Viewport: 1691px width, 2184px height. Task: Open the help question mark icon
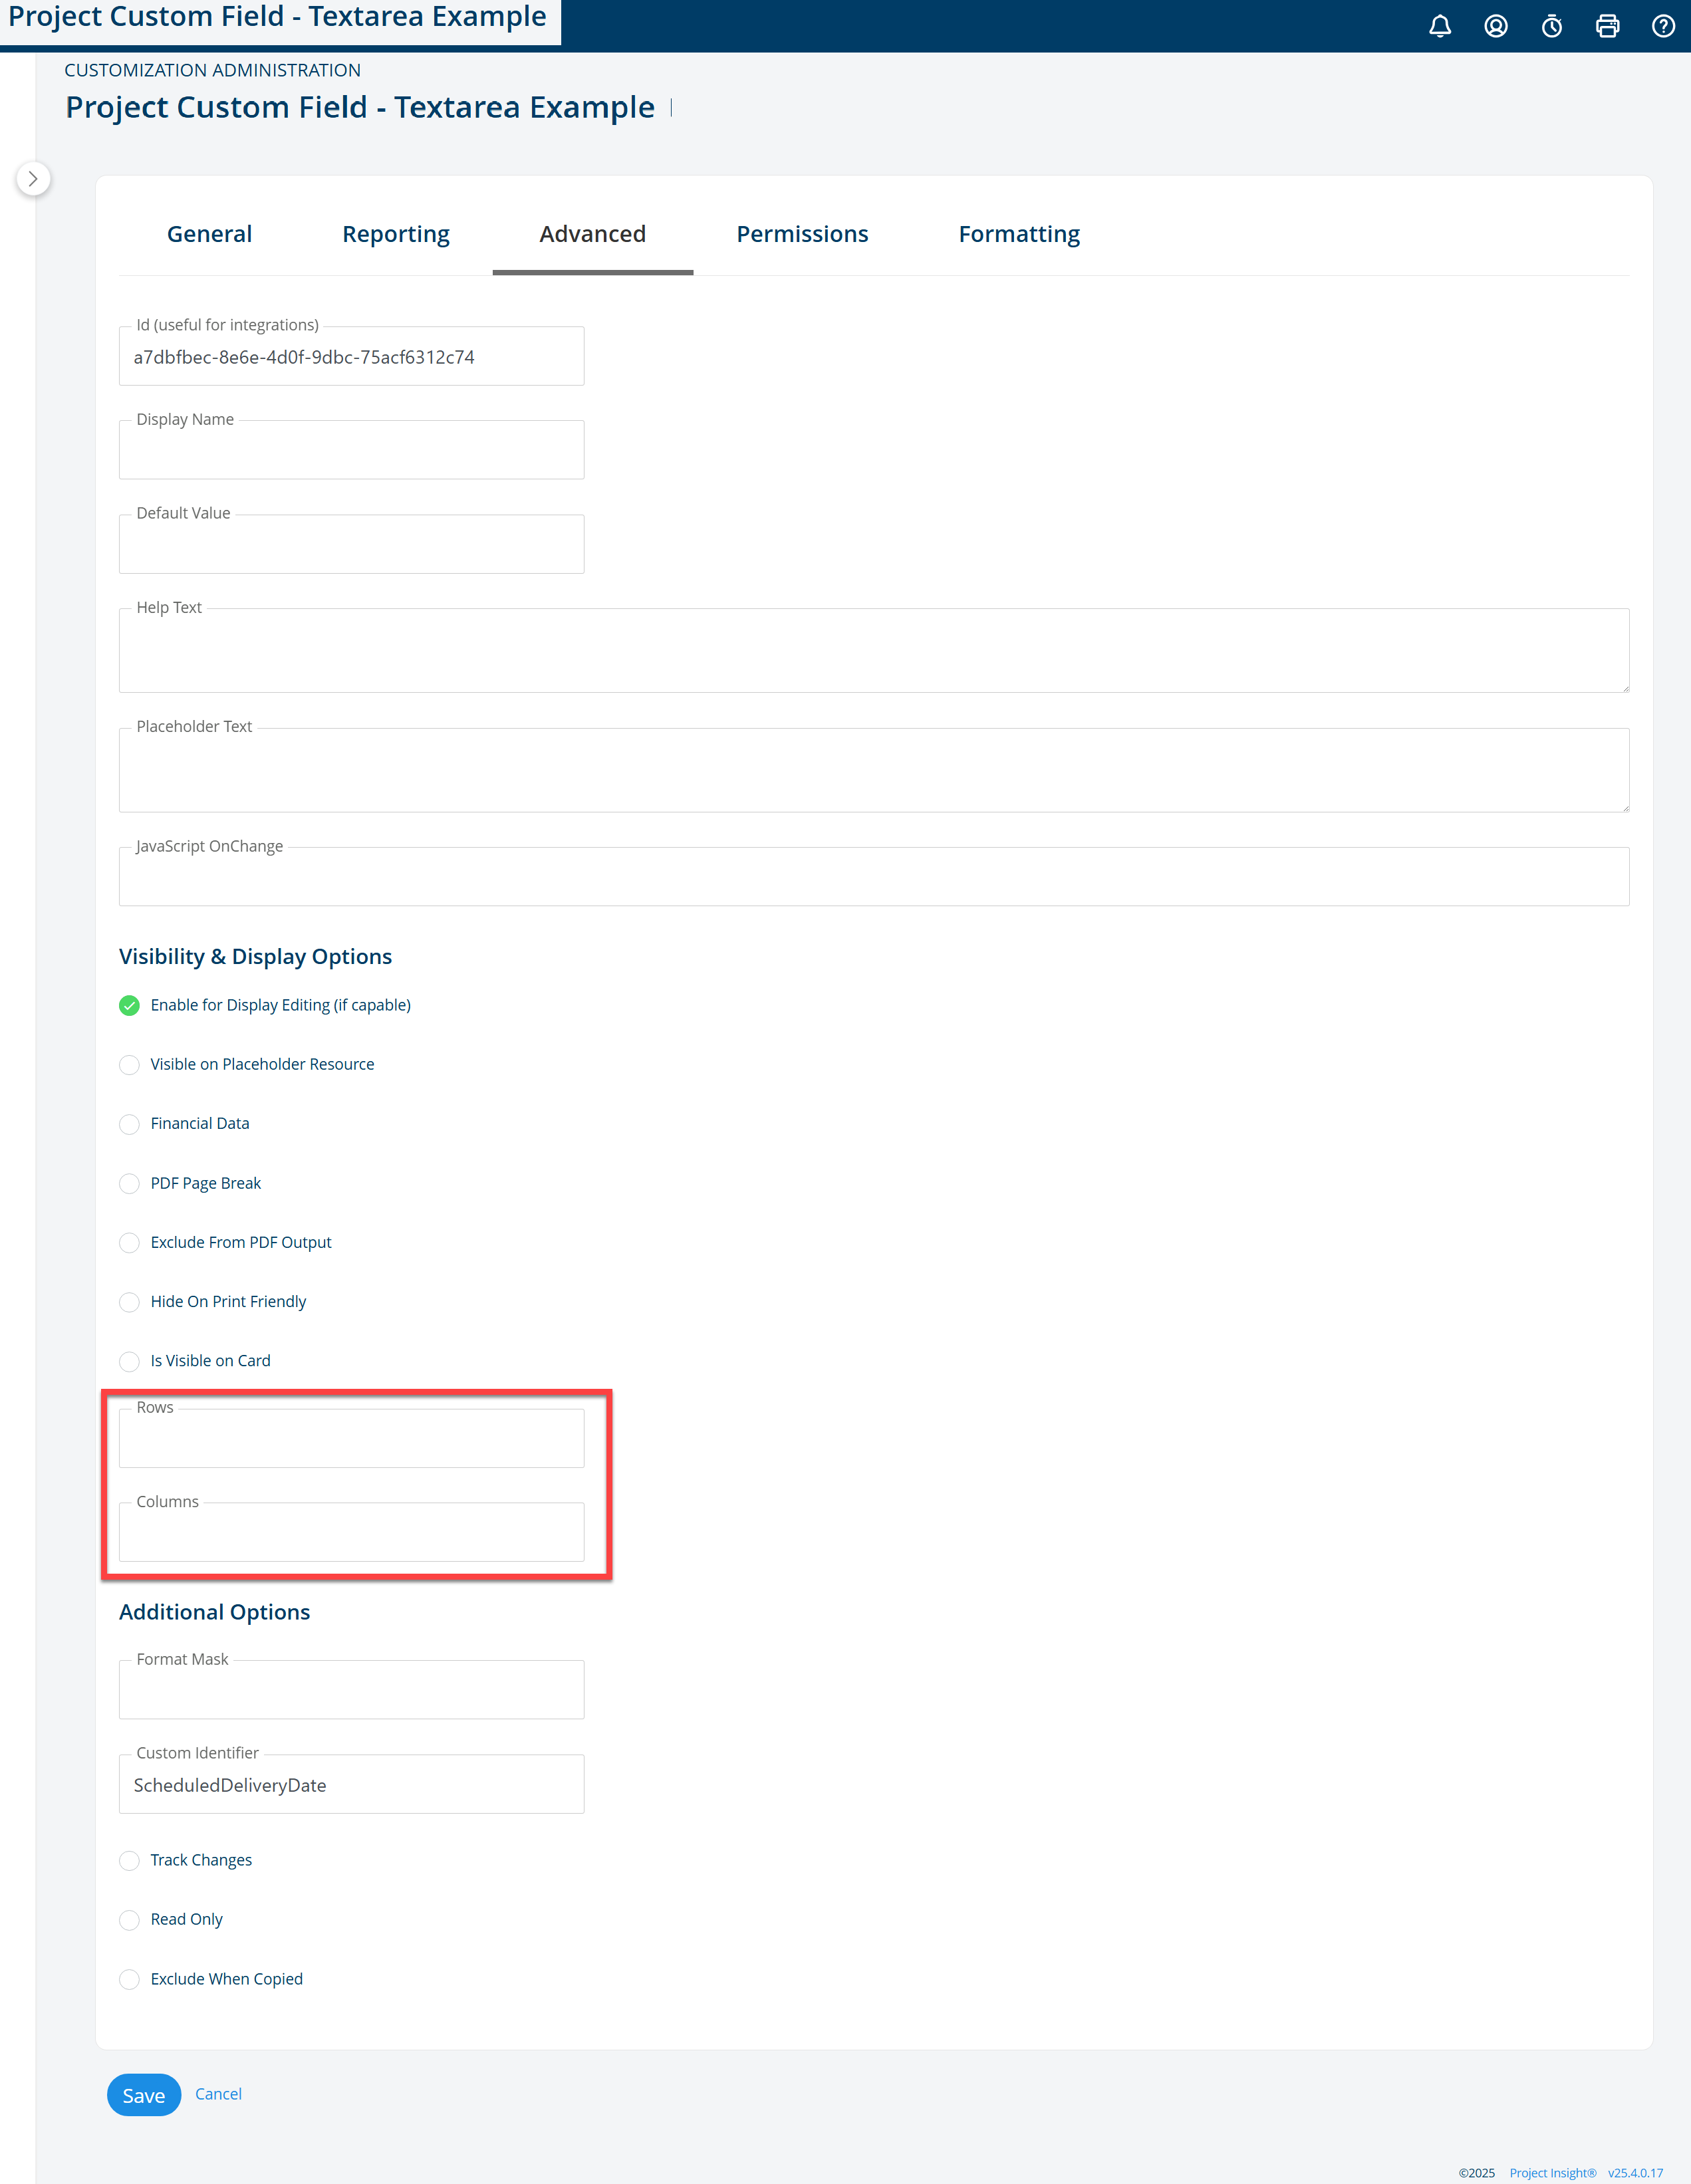point(1663,26)
